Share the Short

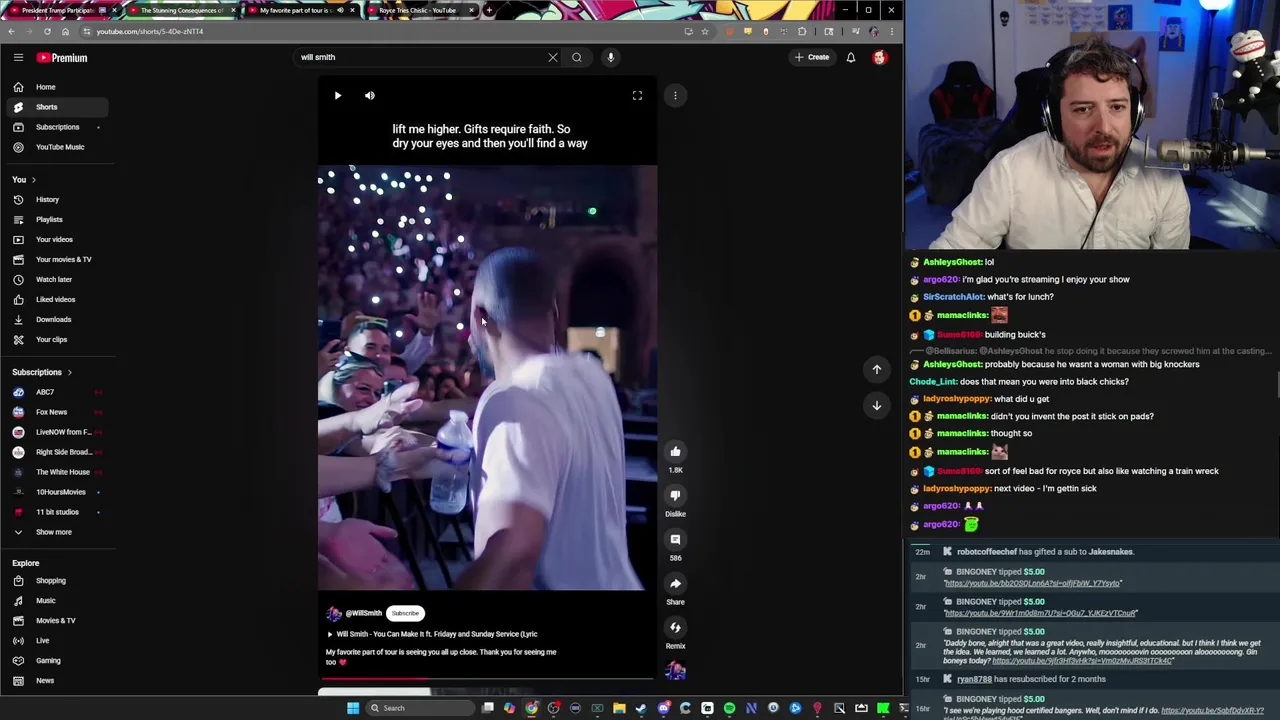675,584
